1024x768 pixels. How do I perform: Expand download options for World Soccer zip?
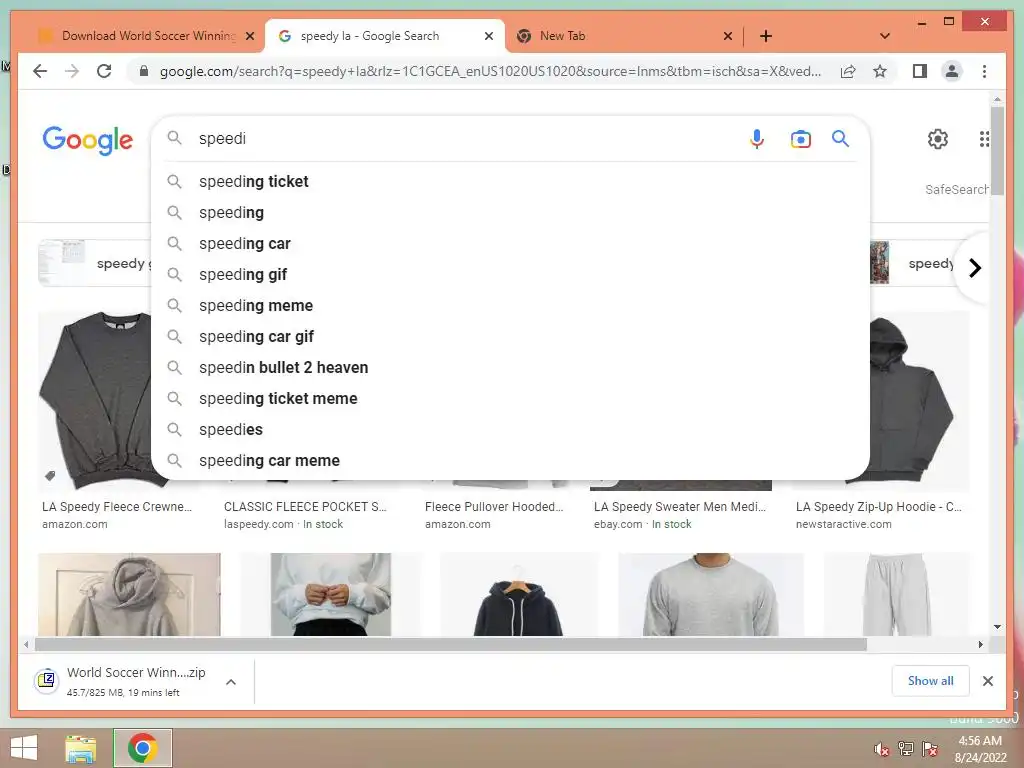[231, 682]
